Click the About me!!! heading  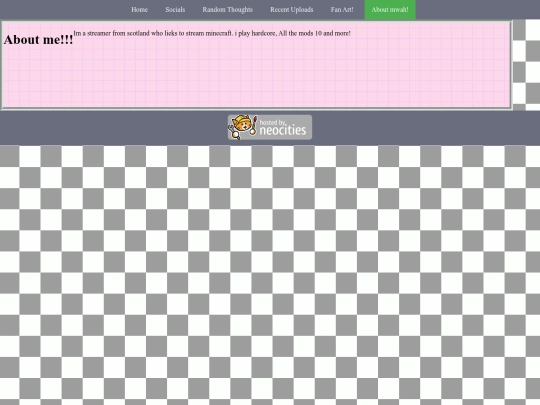38,40
